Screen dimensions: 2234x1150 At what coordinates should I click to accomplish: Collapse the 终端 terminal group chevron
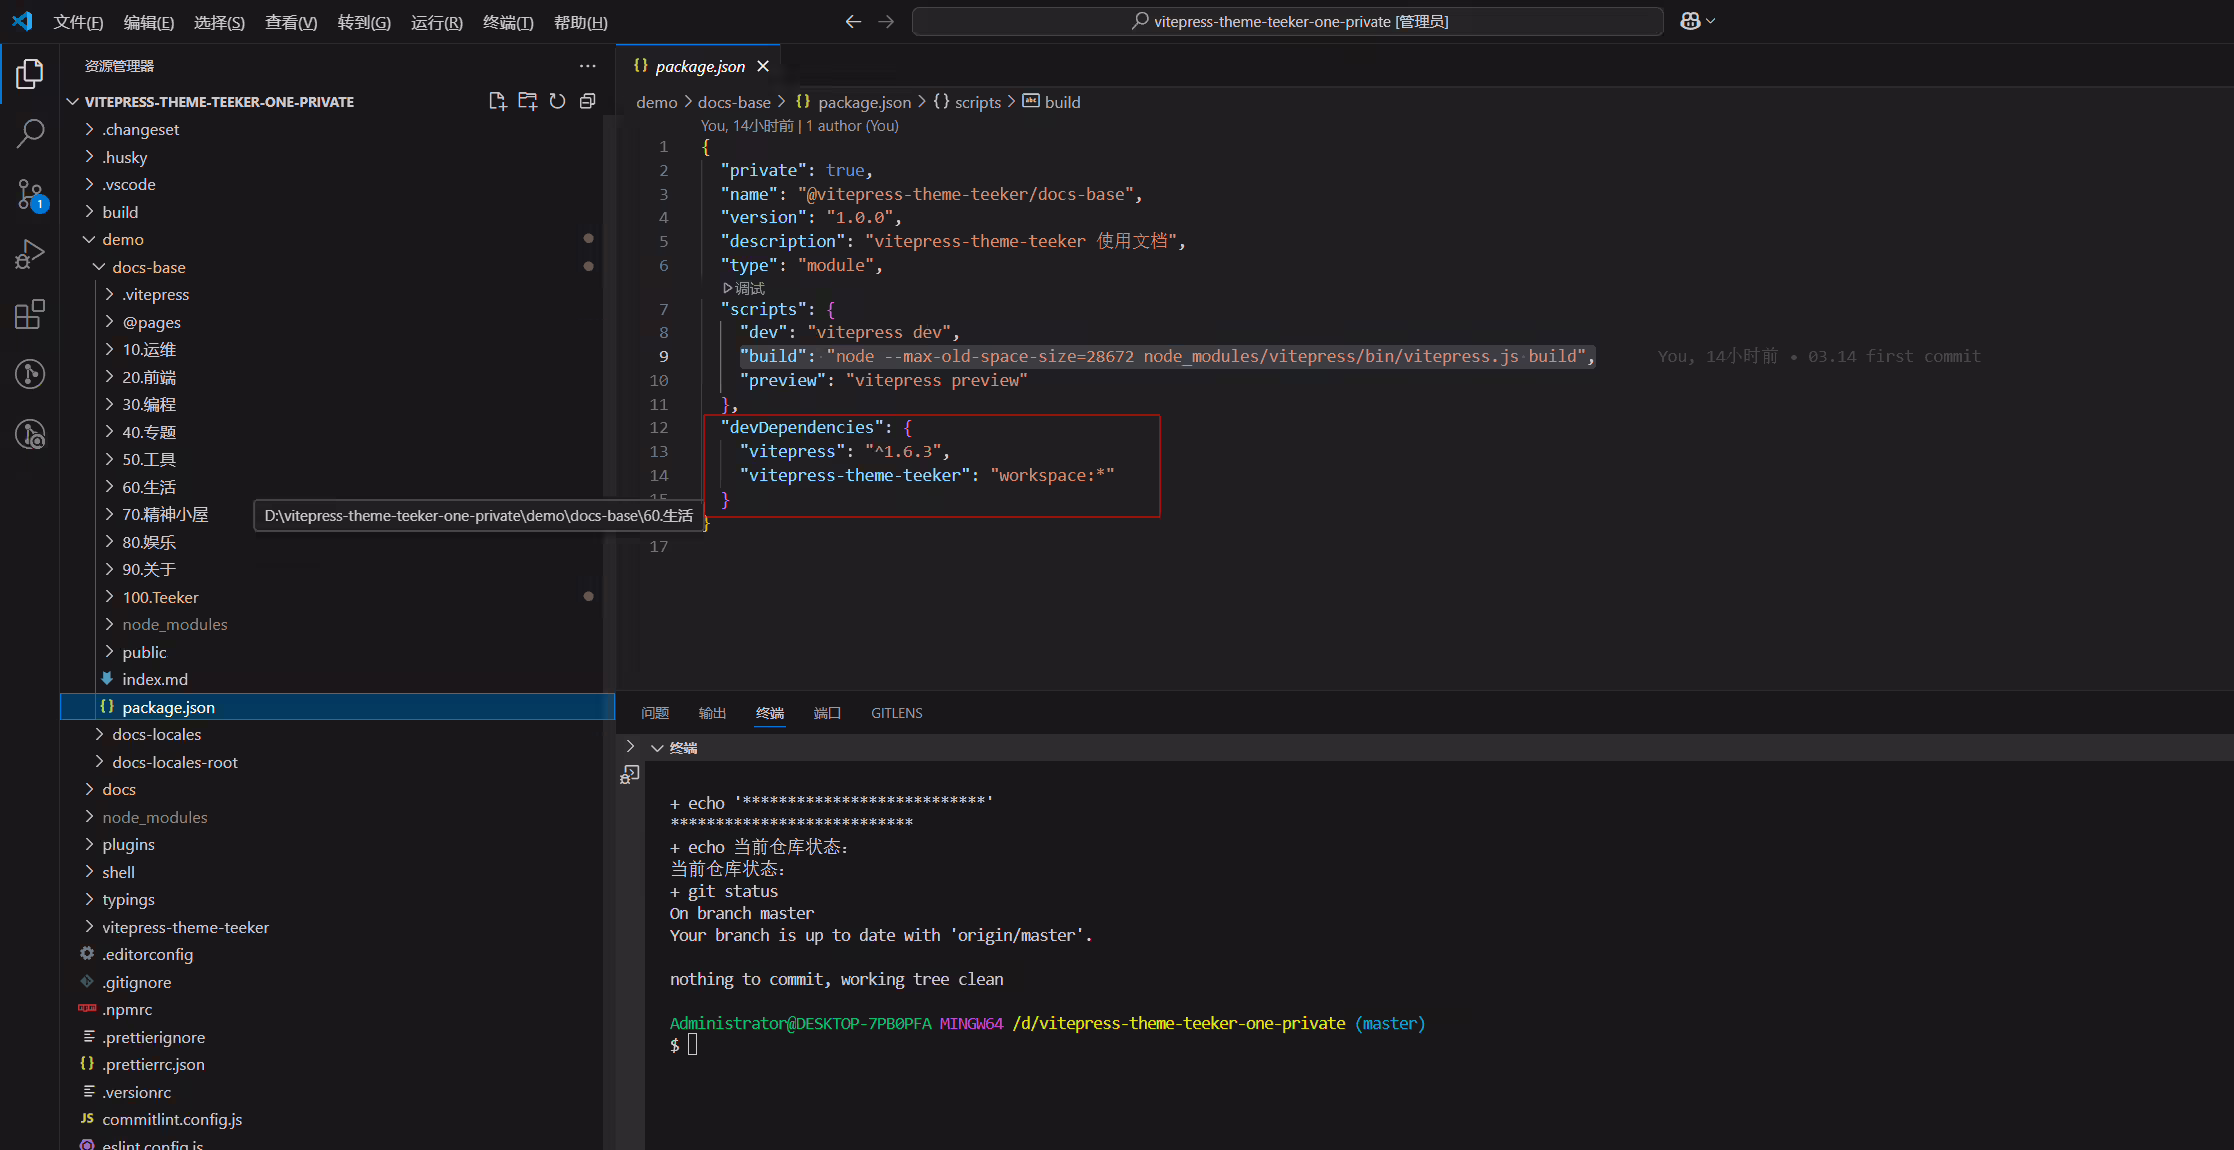pyautogui.click(x=657, y=748)
